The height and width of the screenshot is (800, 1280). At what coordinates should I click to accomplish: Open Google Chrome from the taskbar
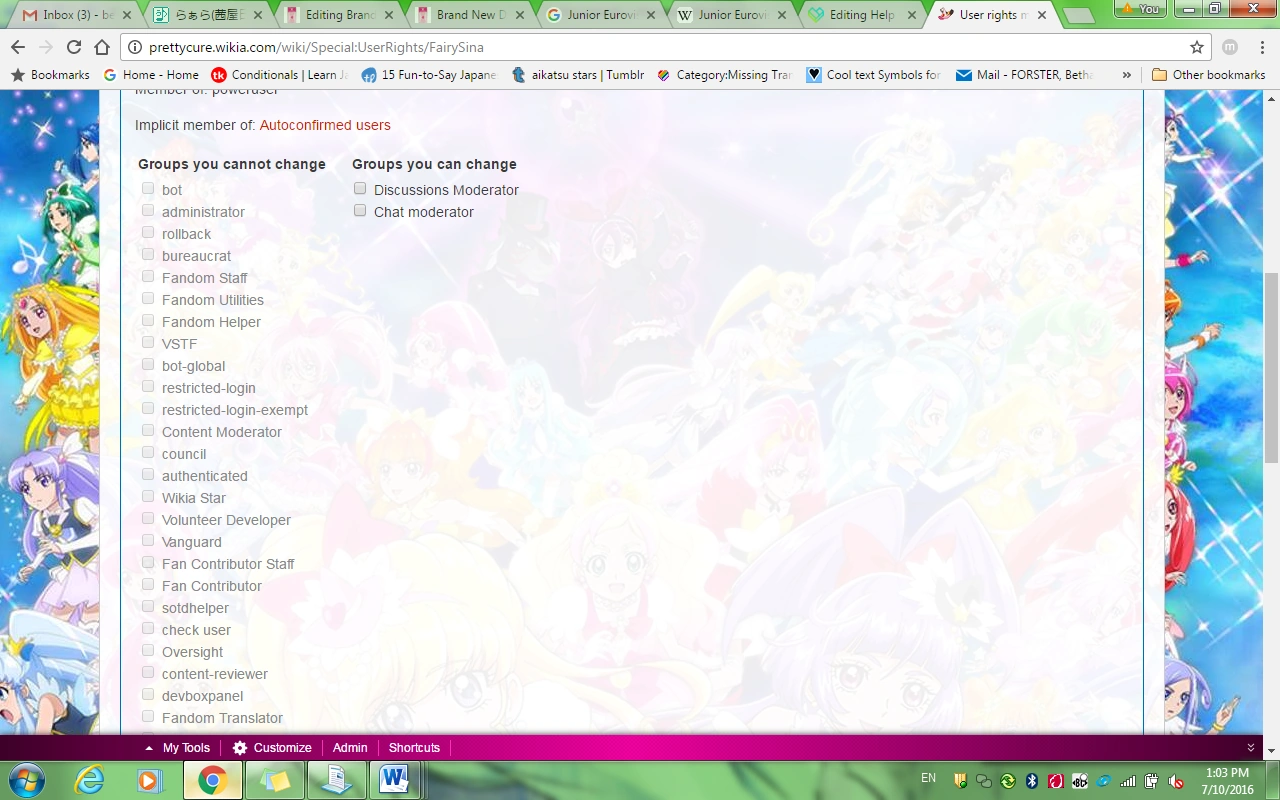click(x=212, y=780)
